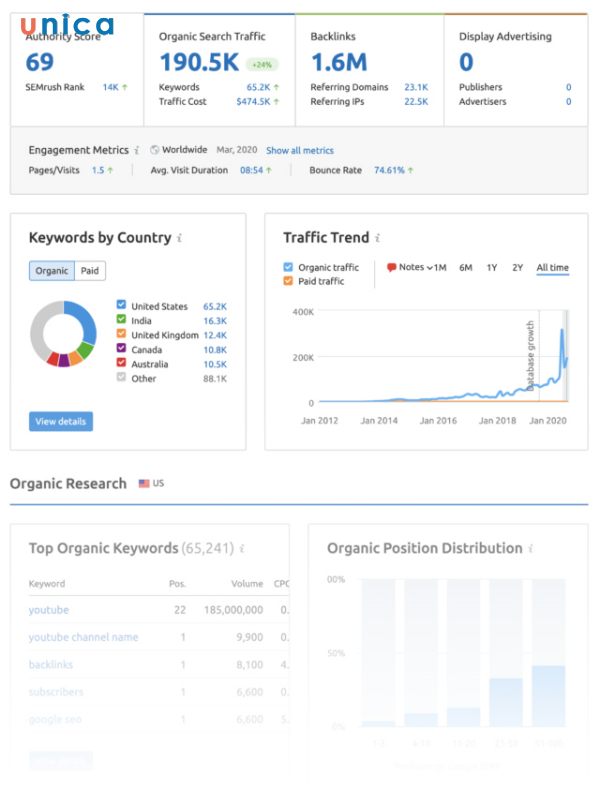Click the US flag beside Organic Research

pyautogui.click(x=145, y=484)
